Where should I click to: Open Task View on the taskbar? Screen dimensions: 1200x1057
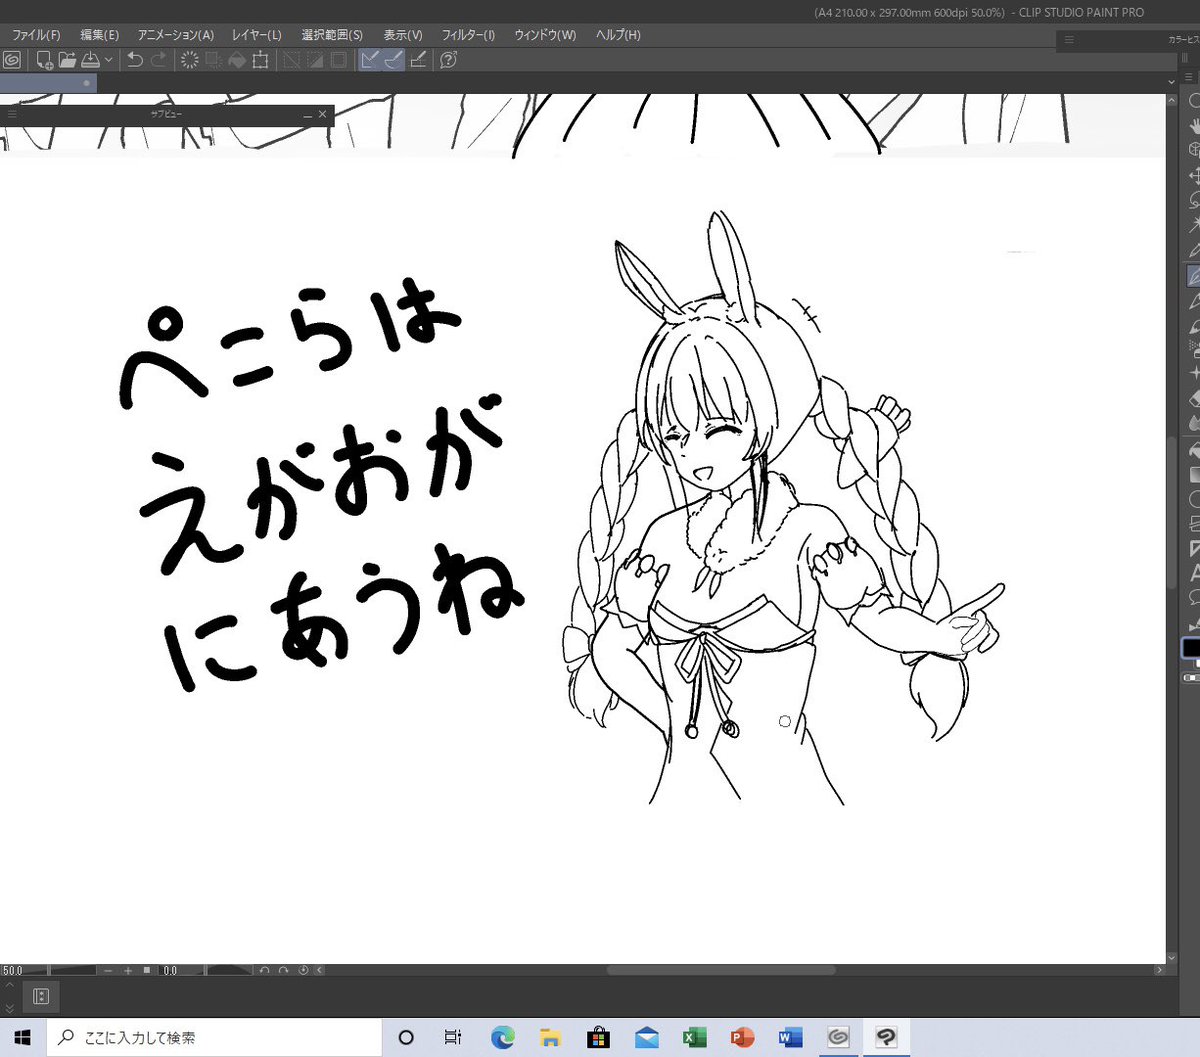(453, 1038)
